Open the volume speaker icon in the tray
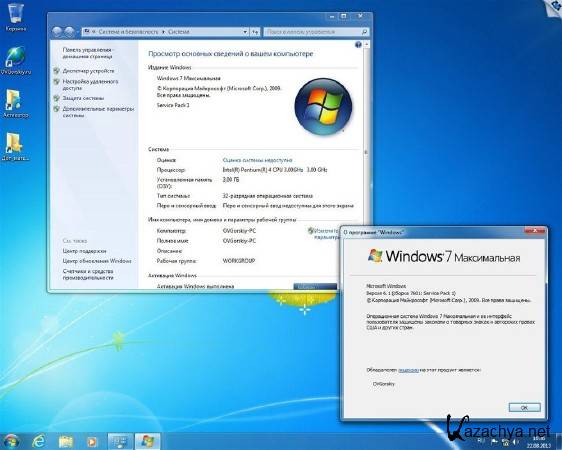This screenshot has width=562, height=450. coord(515,441)
